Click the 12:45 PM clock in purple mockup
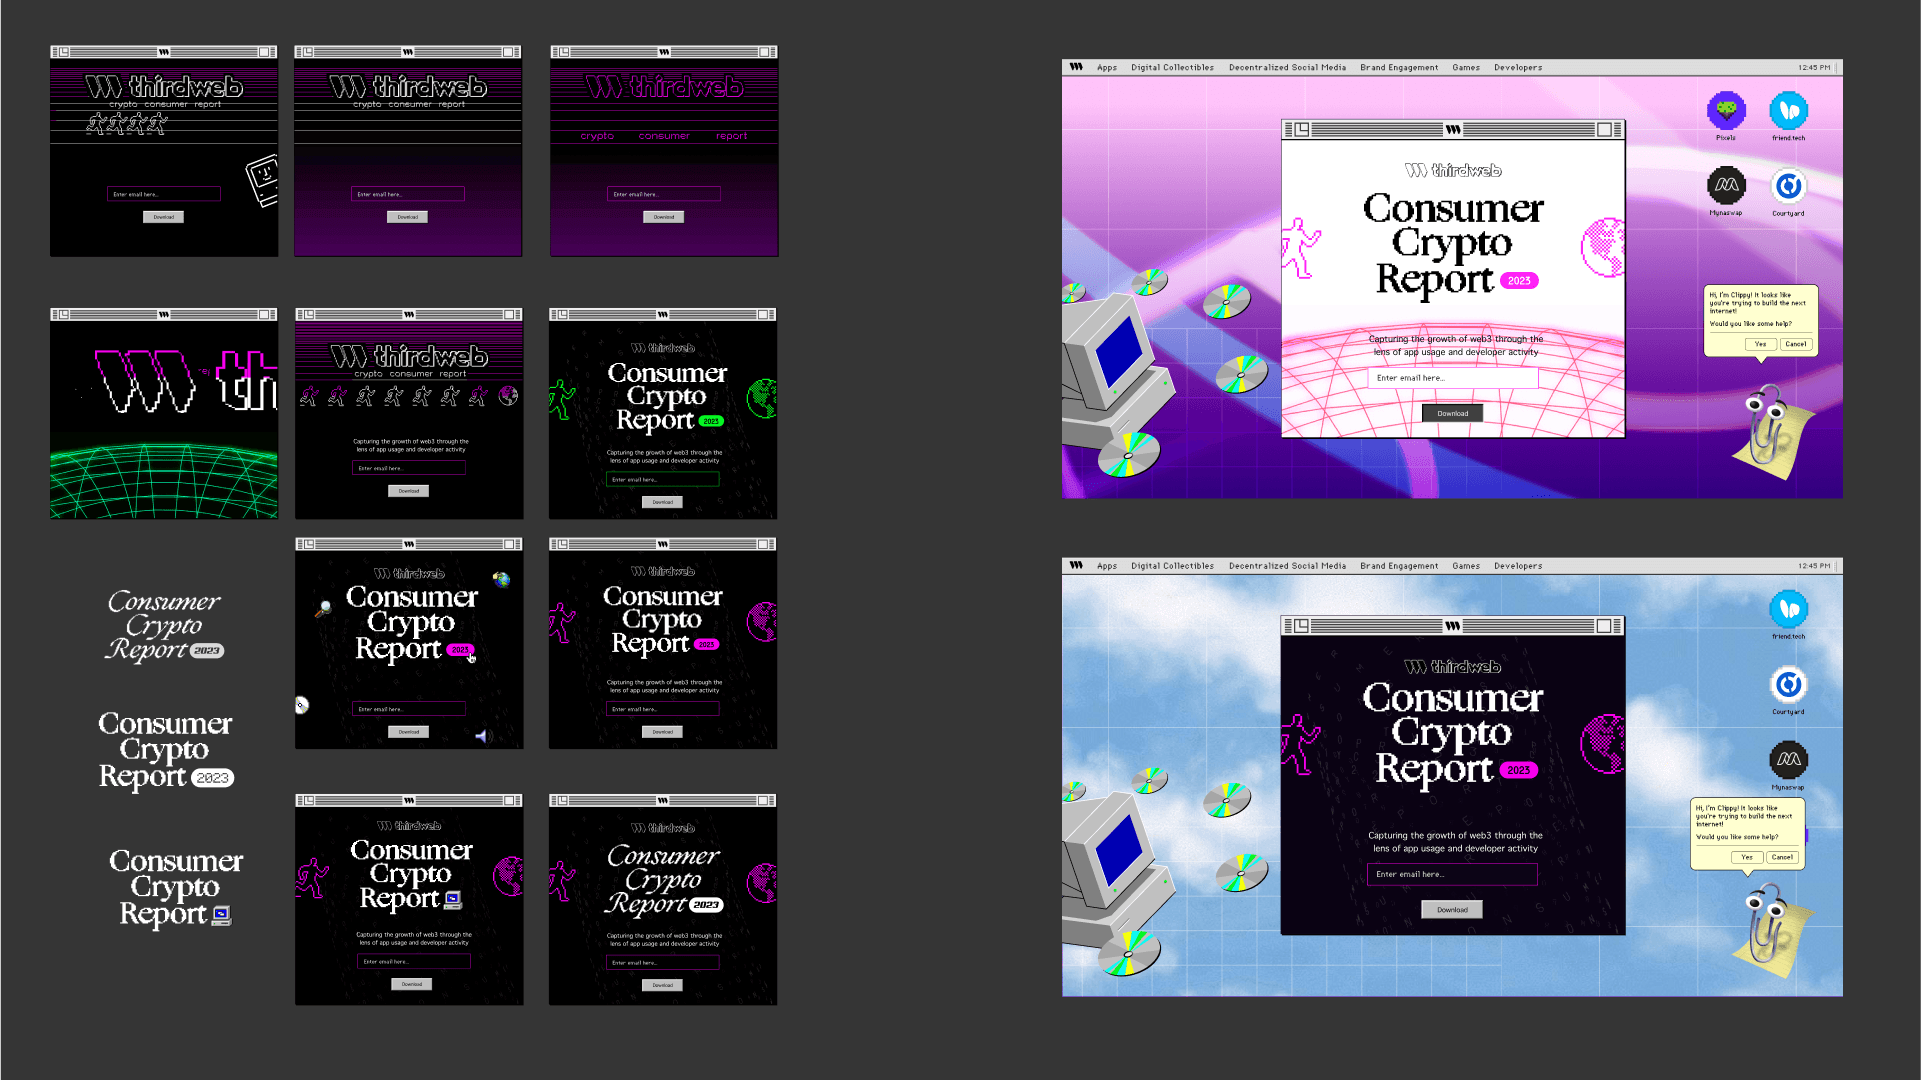Image resolution: width=1921 pixels, height=1080 pixels. click(1814, 68)
